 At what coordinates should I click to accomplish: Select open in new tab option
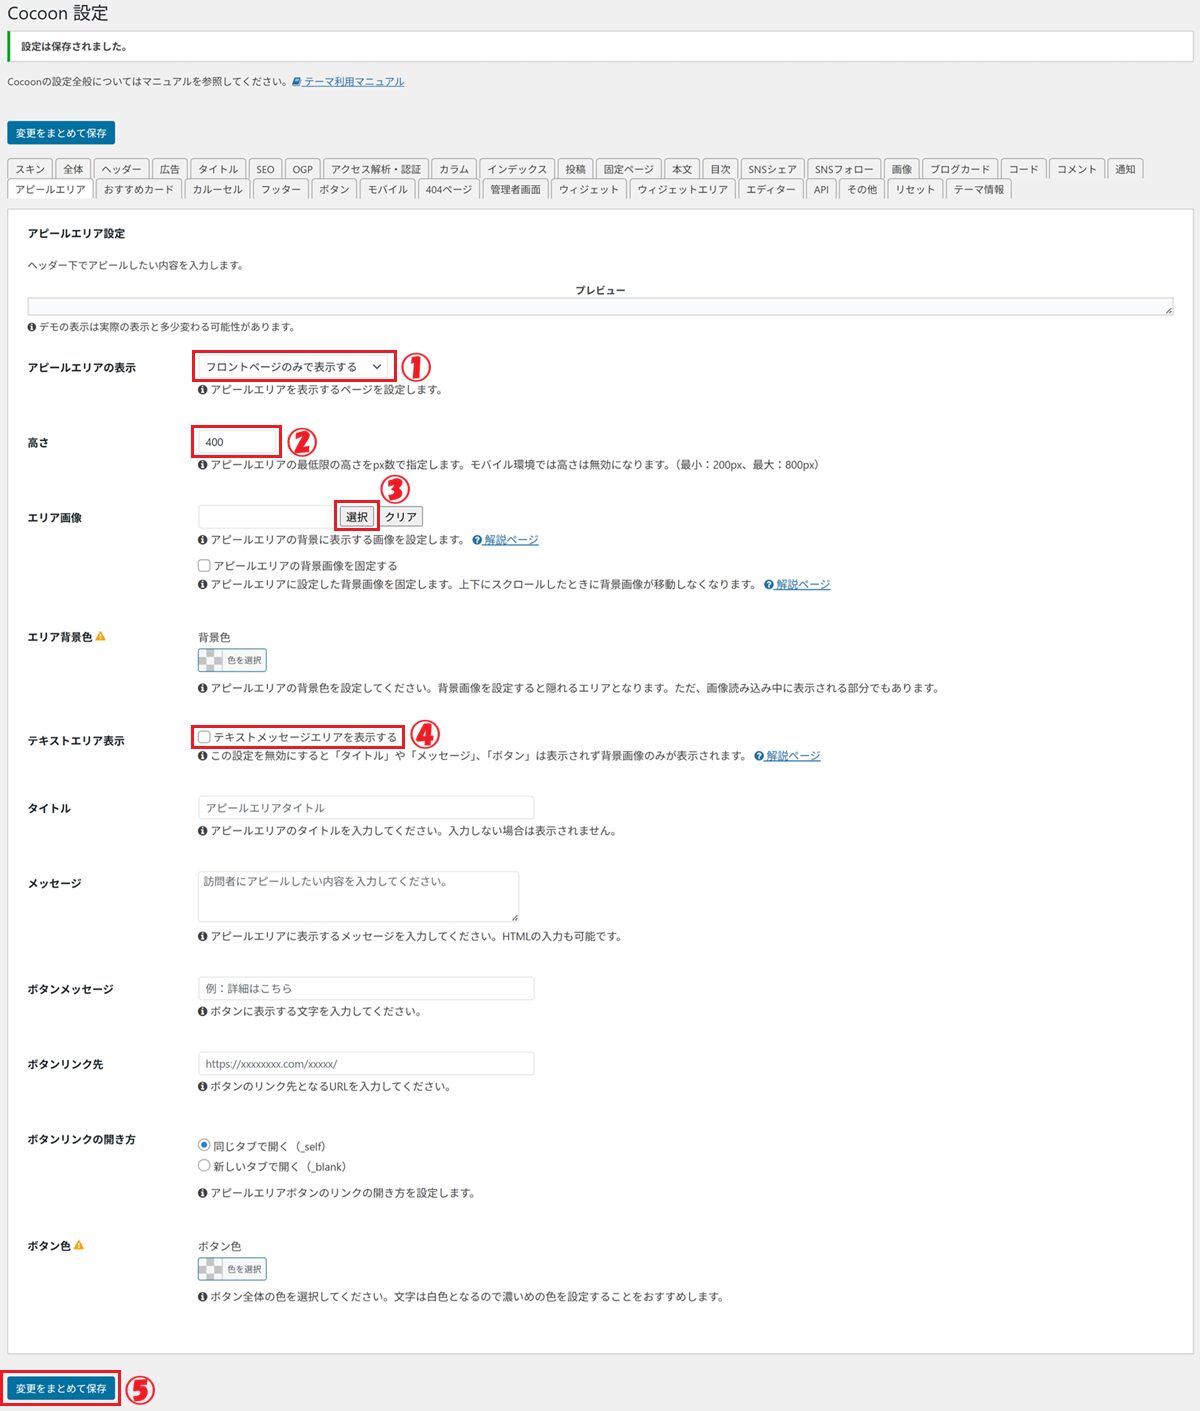point(205,1166)
